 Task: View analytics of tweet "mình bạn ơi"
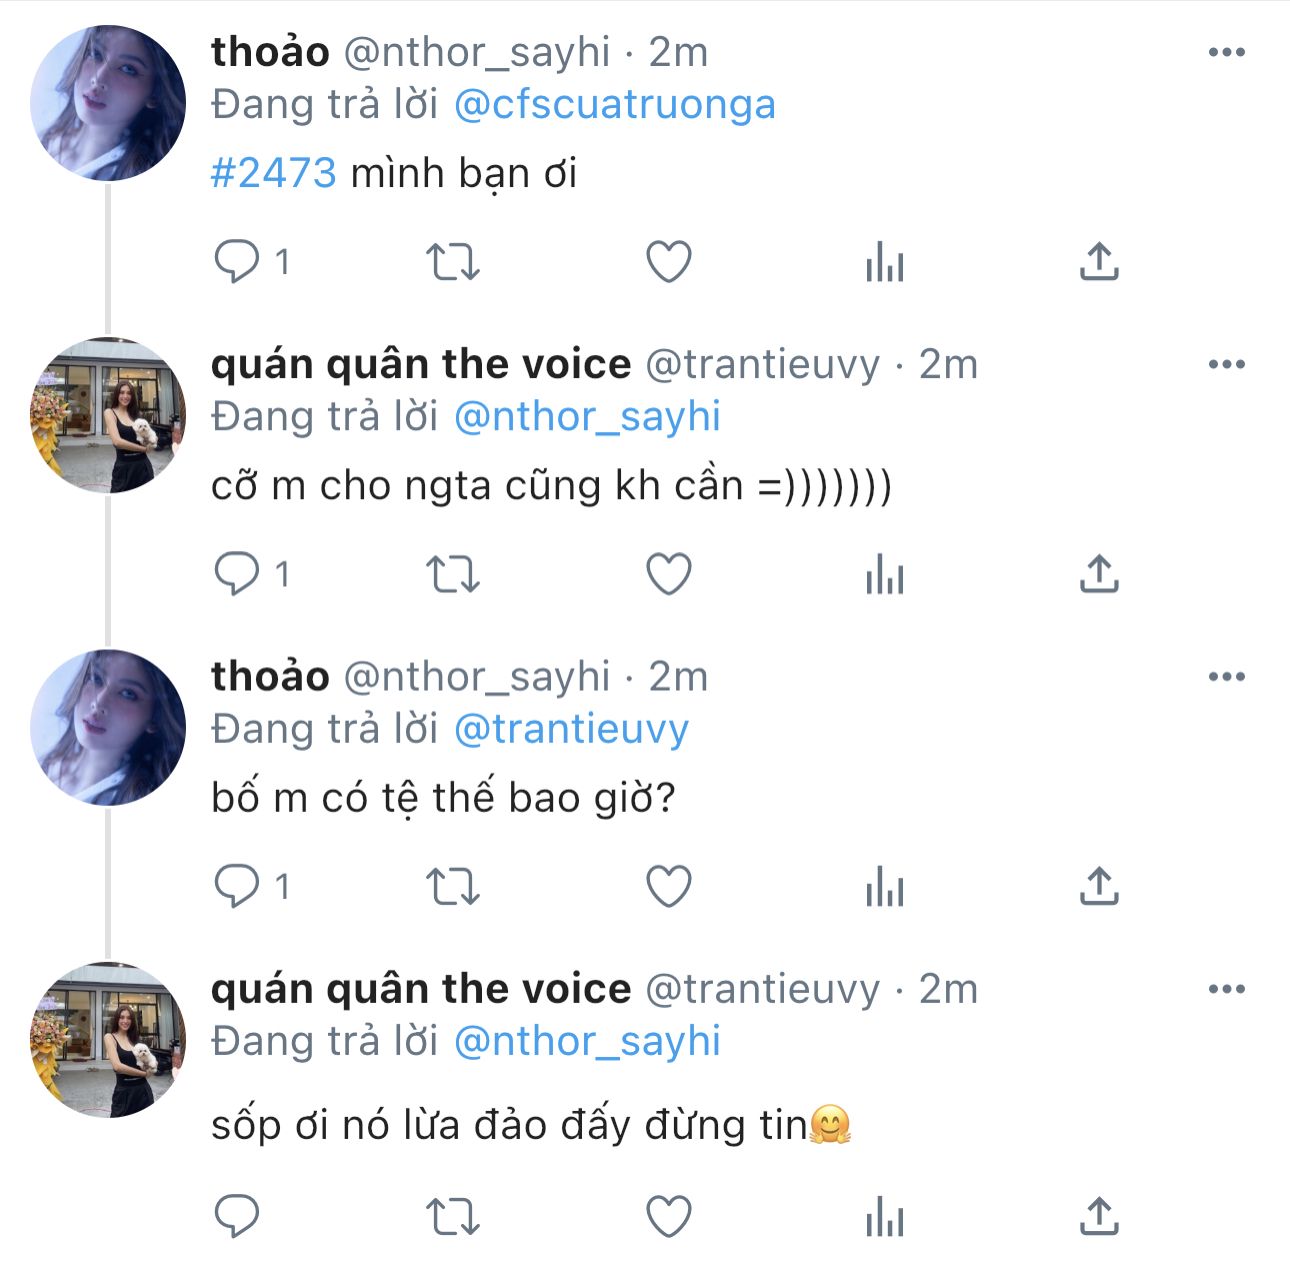pyautogui.click(x=884, y=262)
